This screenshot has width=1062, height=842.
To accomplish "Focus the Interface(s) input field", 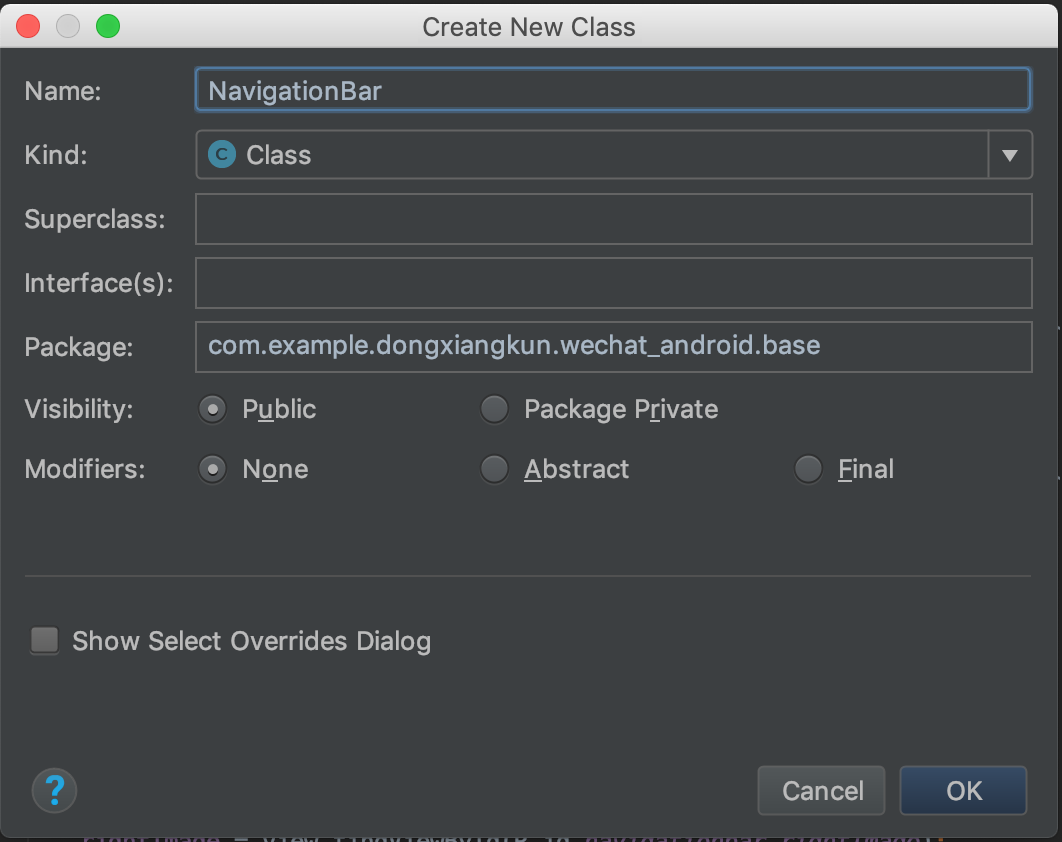I will coord(614,283).
